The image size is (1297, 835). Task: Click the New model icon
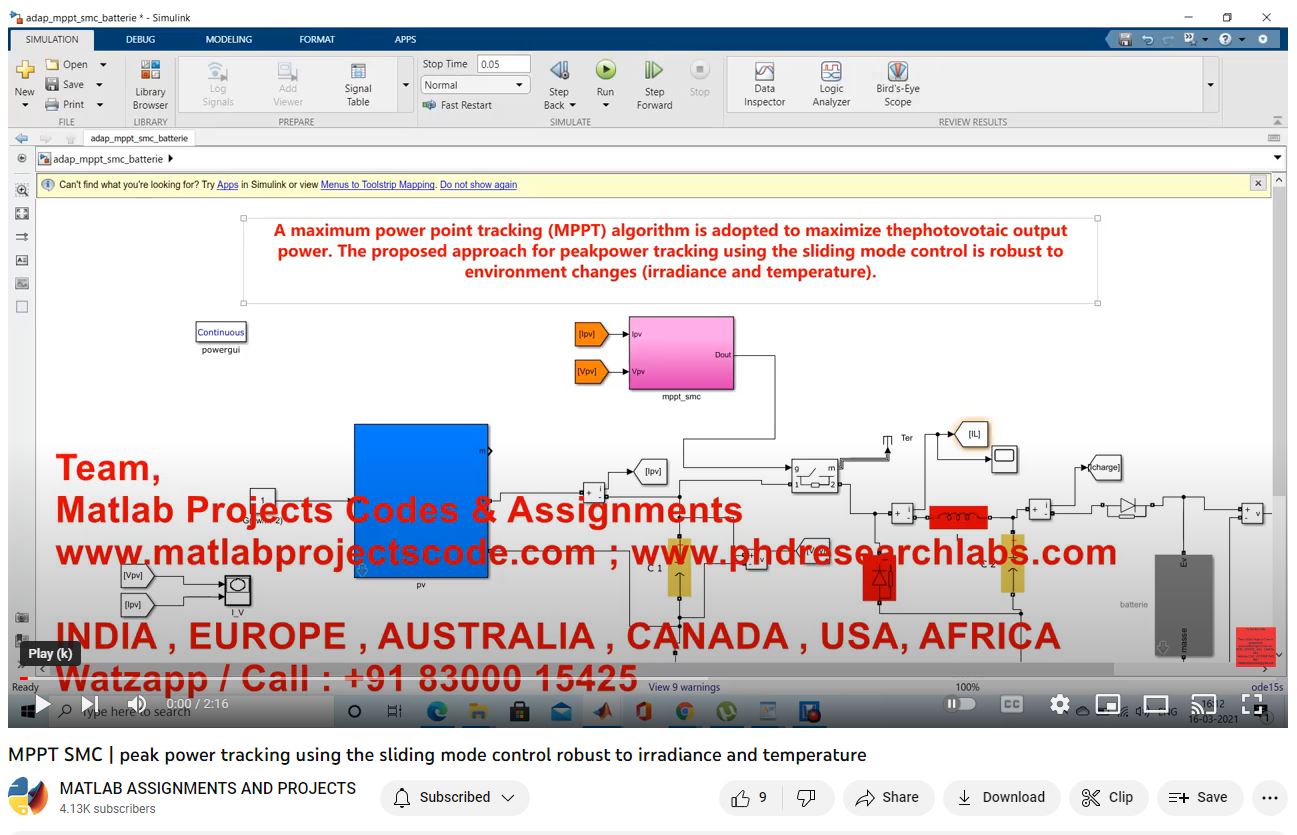pyautogui.click(x=24, y=70)
